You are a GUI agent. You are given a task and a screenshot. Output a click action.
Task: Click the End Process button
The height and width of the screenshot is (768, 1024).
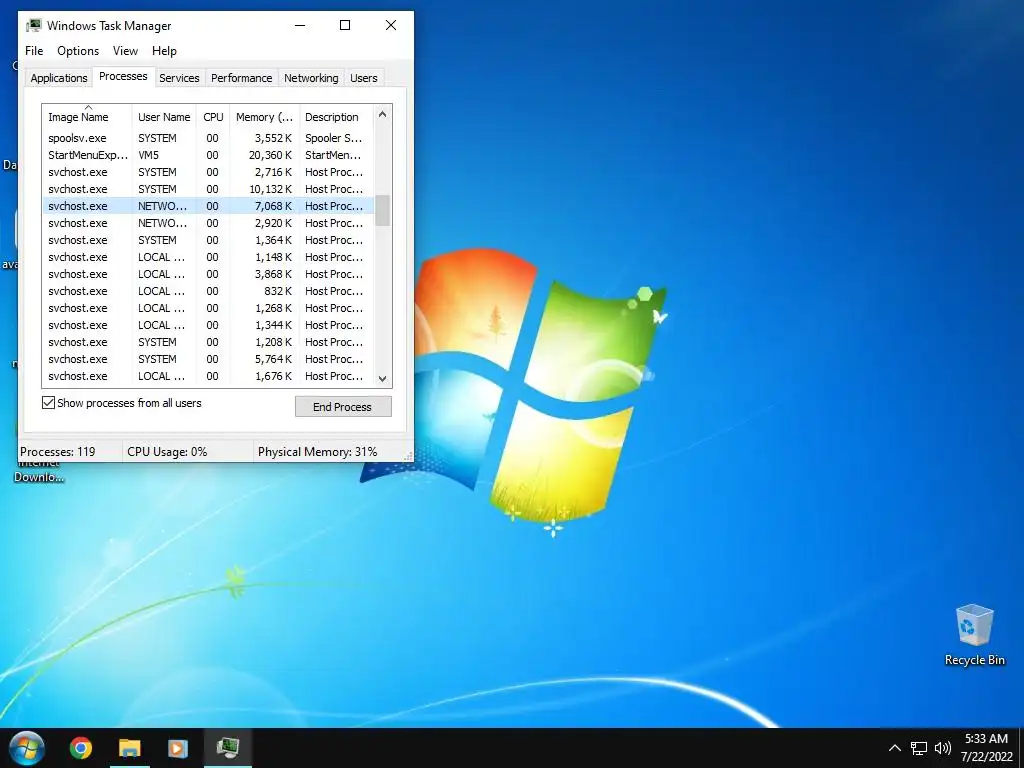(343, 406)
